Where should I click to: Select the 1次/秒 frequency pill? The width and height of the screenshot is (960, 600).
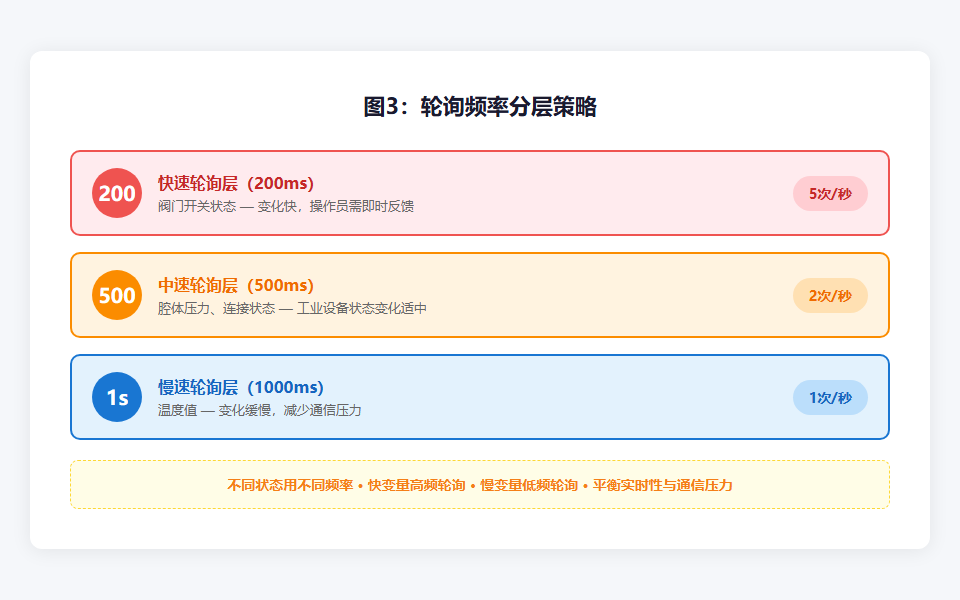pyautogui.click(x=830, y=397)
